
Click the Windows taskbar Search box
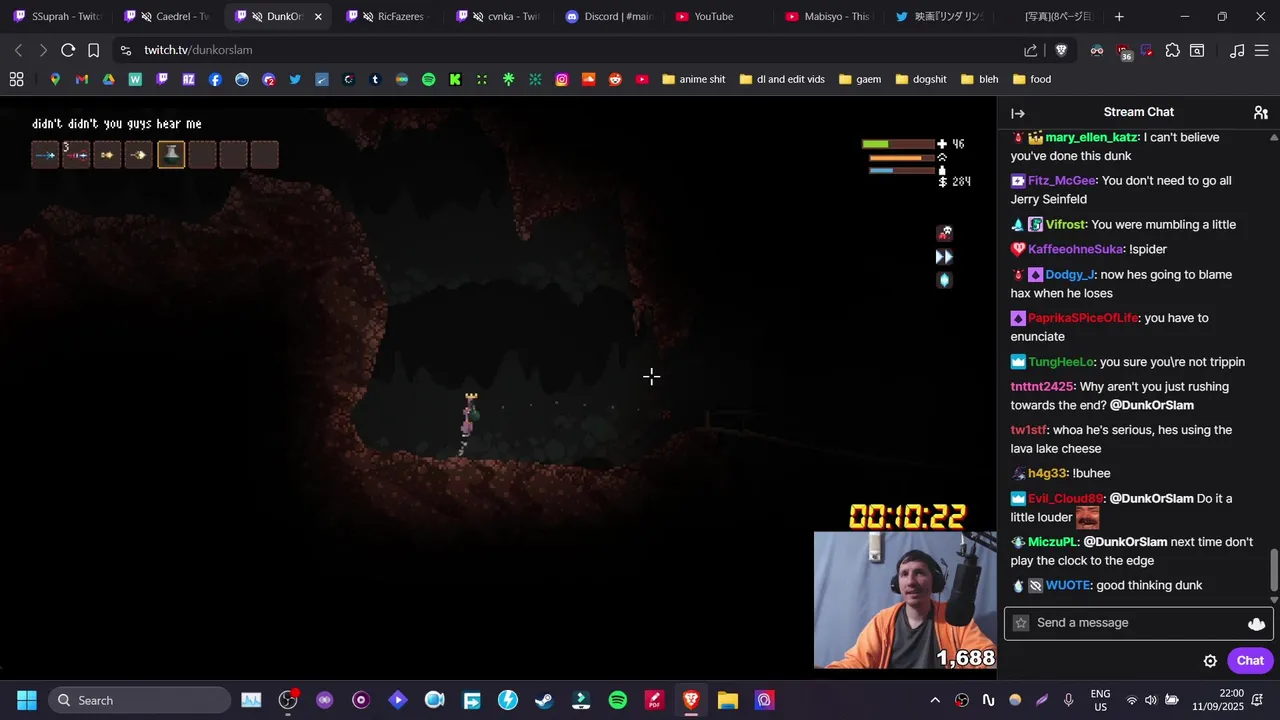tap(139, 700)
